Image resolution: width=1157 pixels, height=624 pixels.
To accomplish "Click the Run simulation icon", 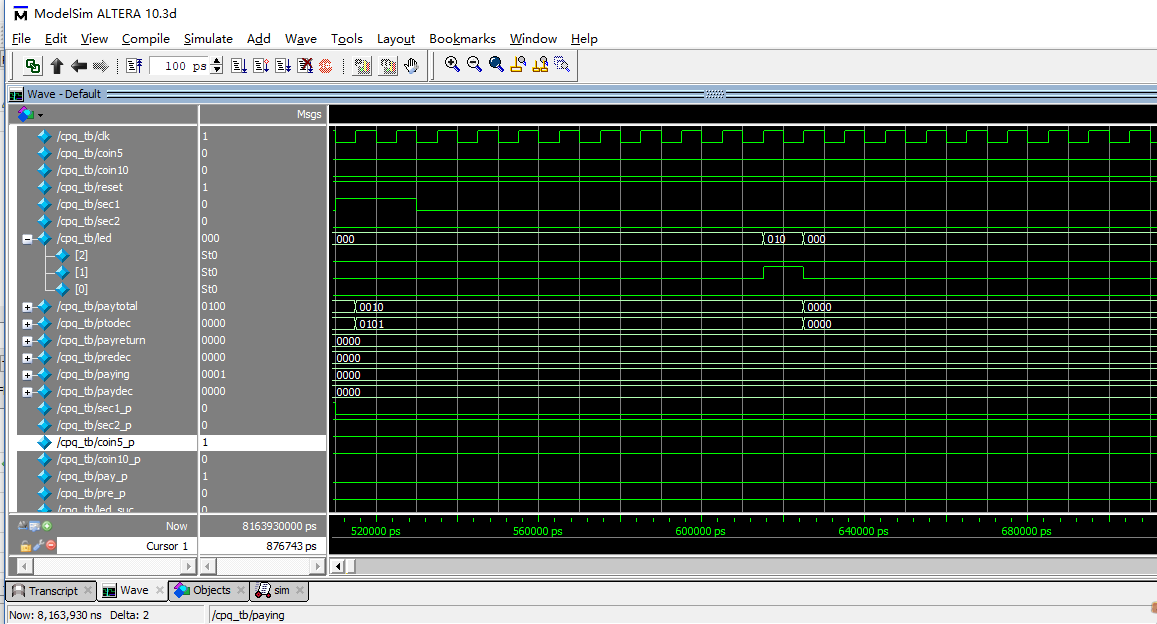I will click(239, 66).
